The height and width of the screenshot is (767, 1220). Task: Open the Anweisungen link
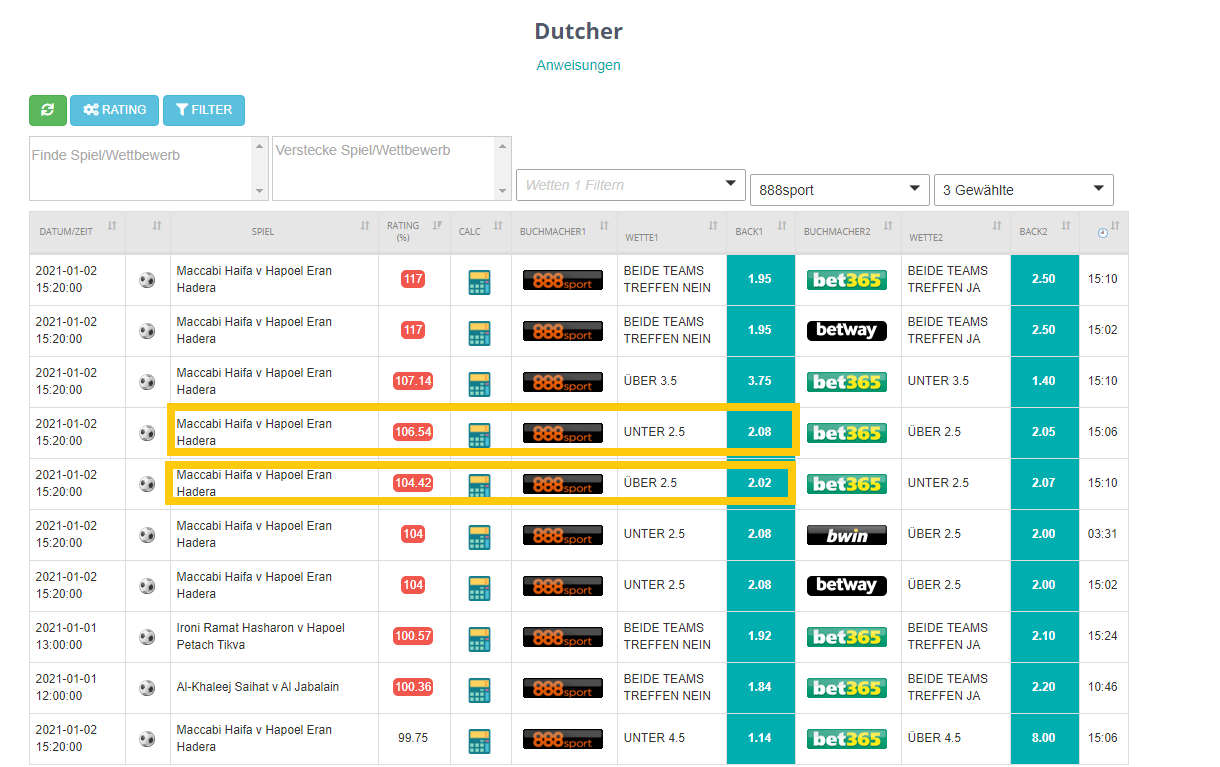pyautogui.click(x=578, y=65)
